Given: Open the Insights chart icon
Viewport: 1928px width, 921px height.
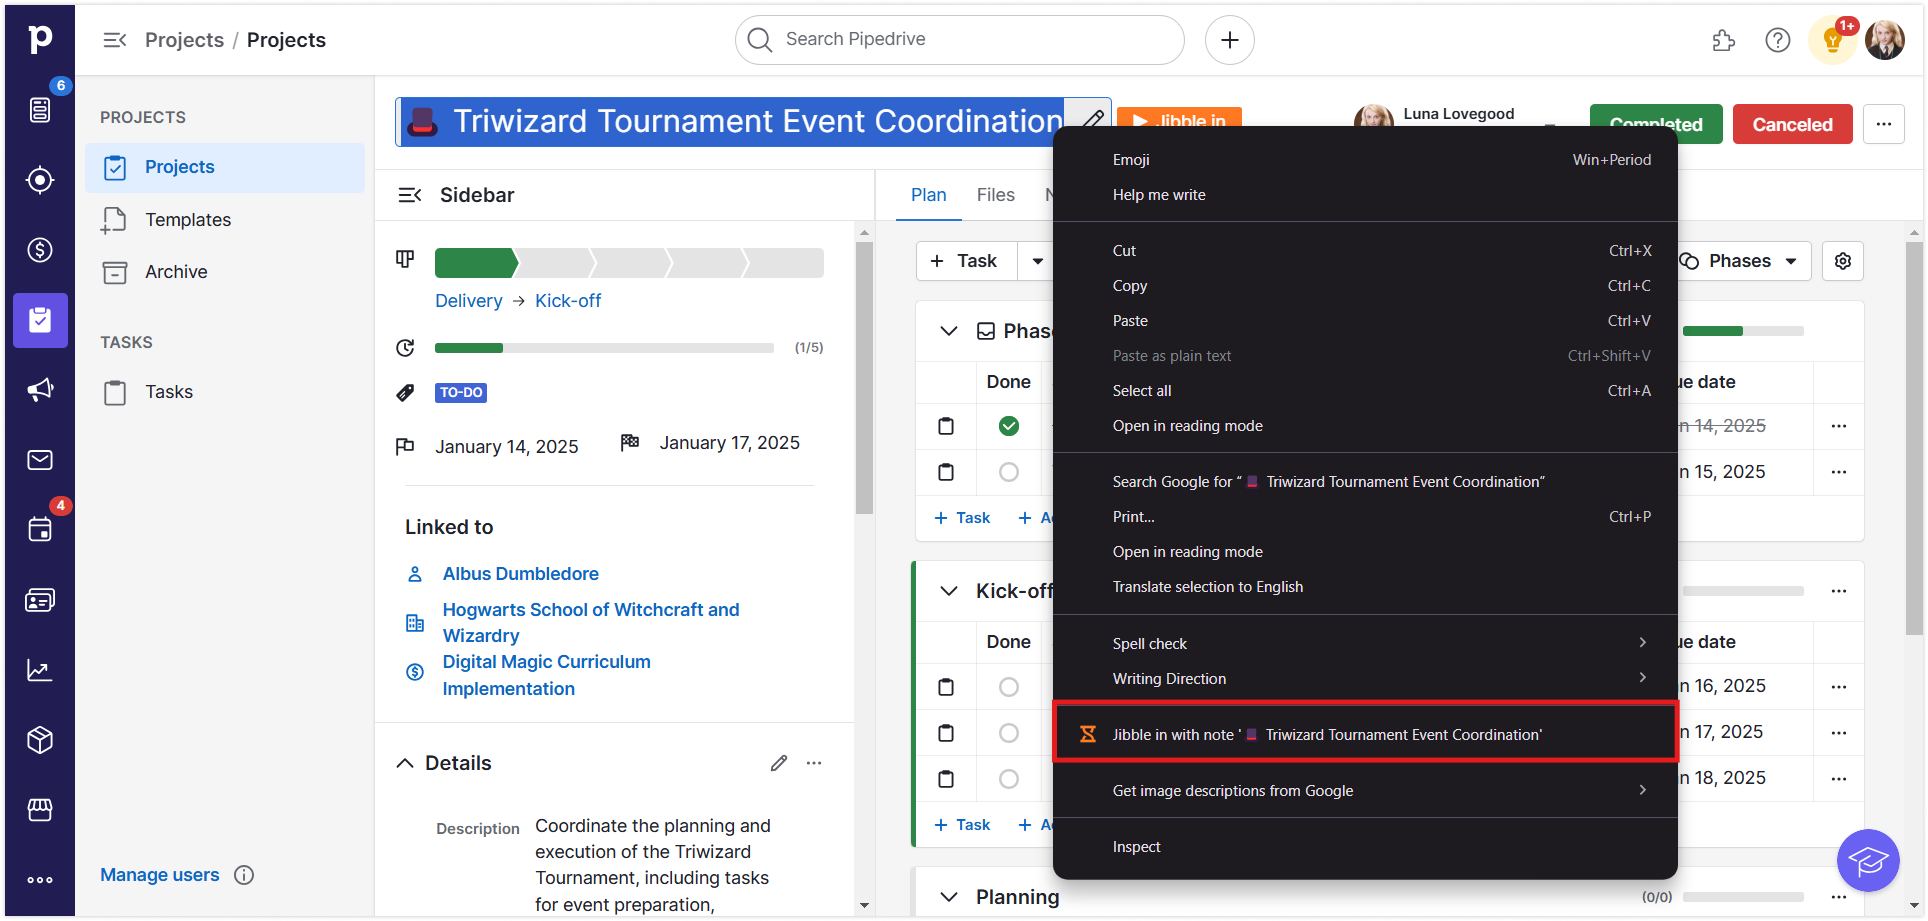Looking at the screenshot, I should [40, 670].
